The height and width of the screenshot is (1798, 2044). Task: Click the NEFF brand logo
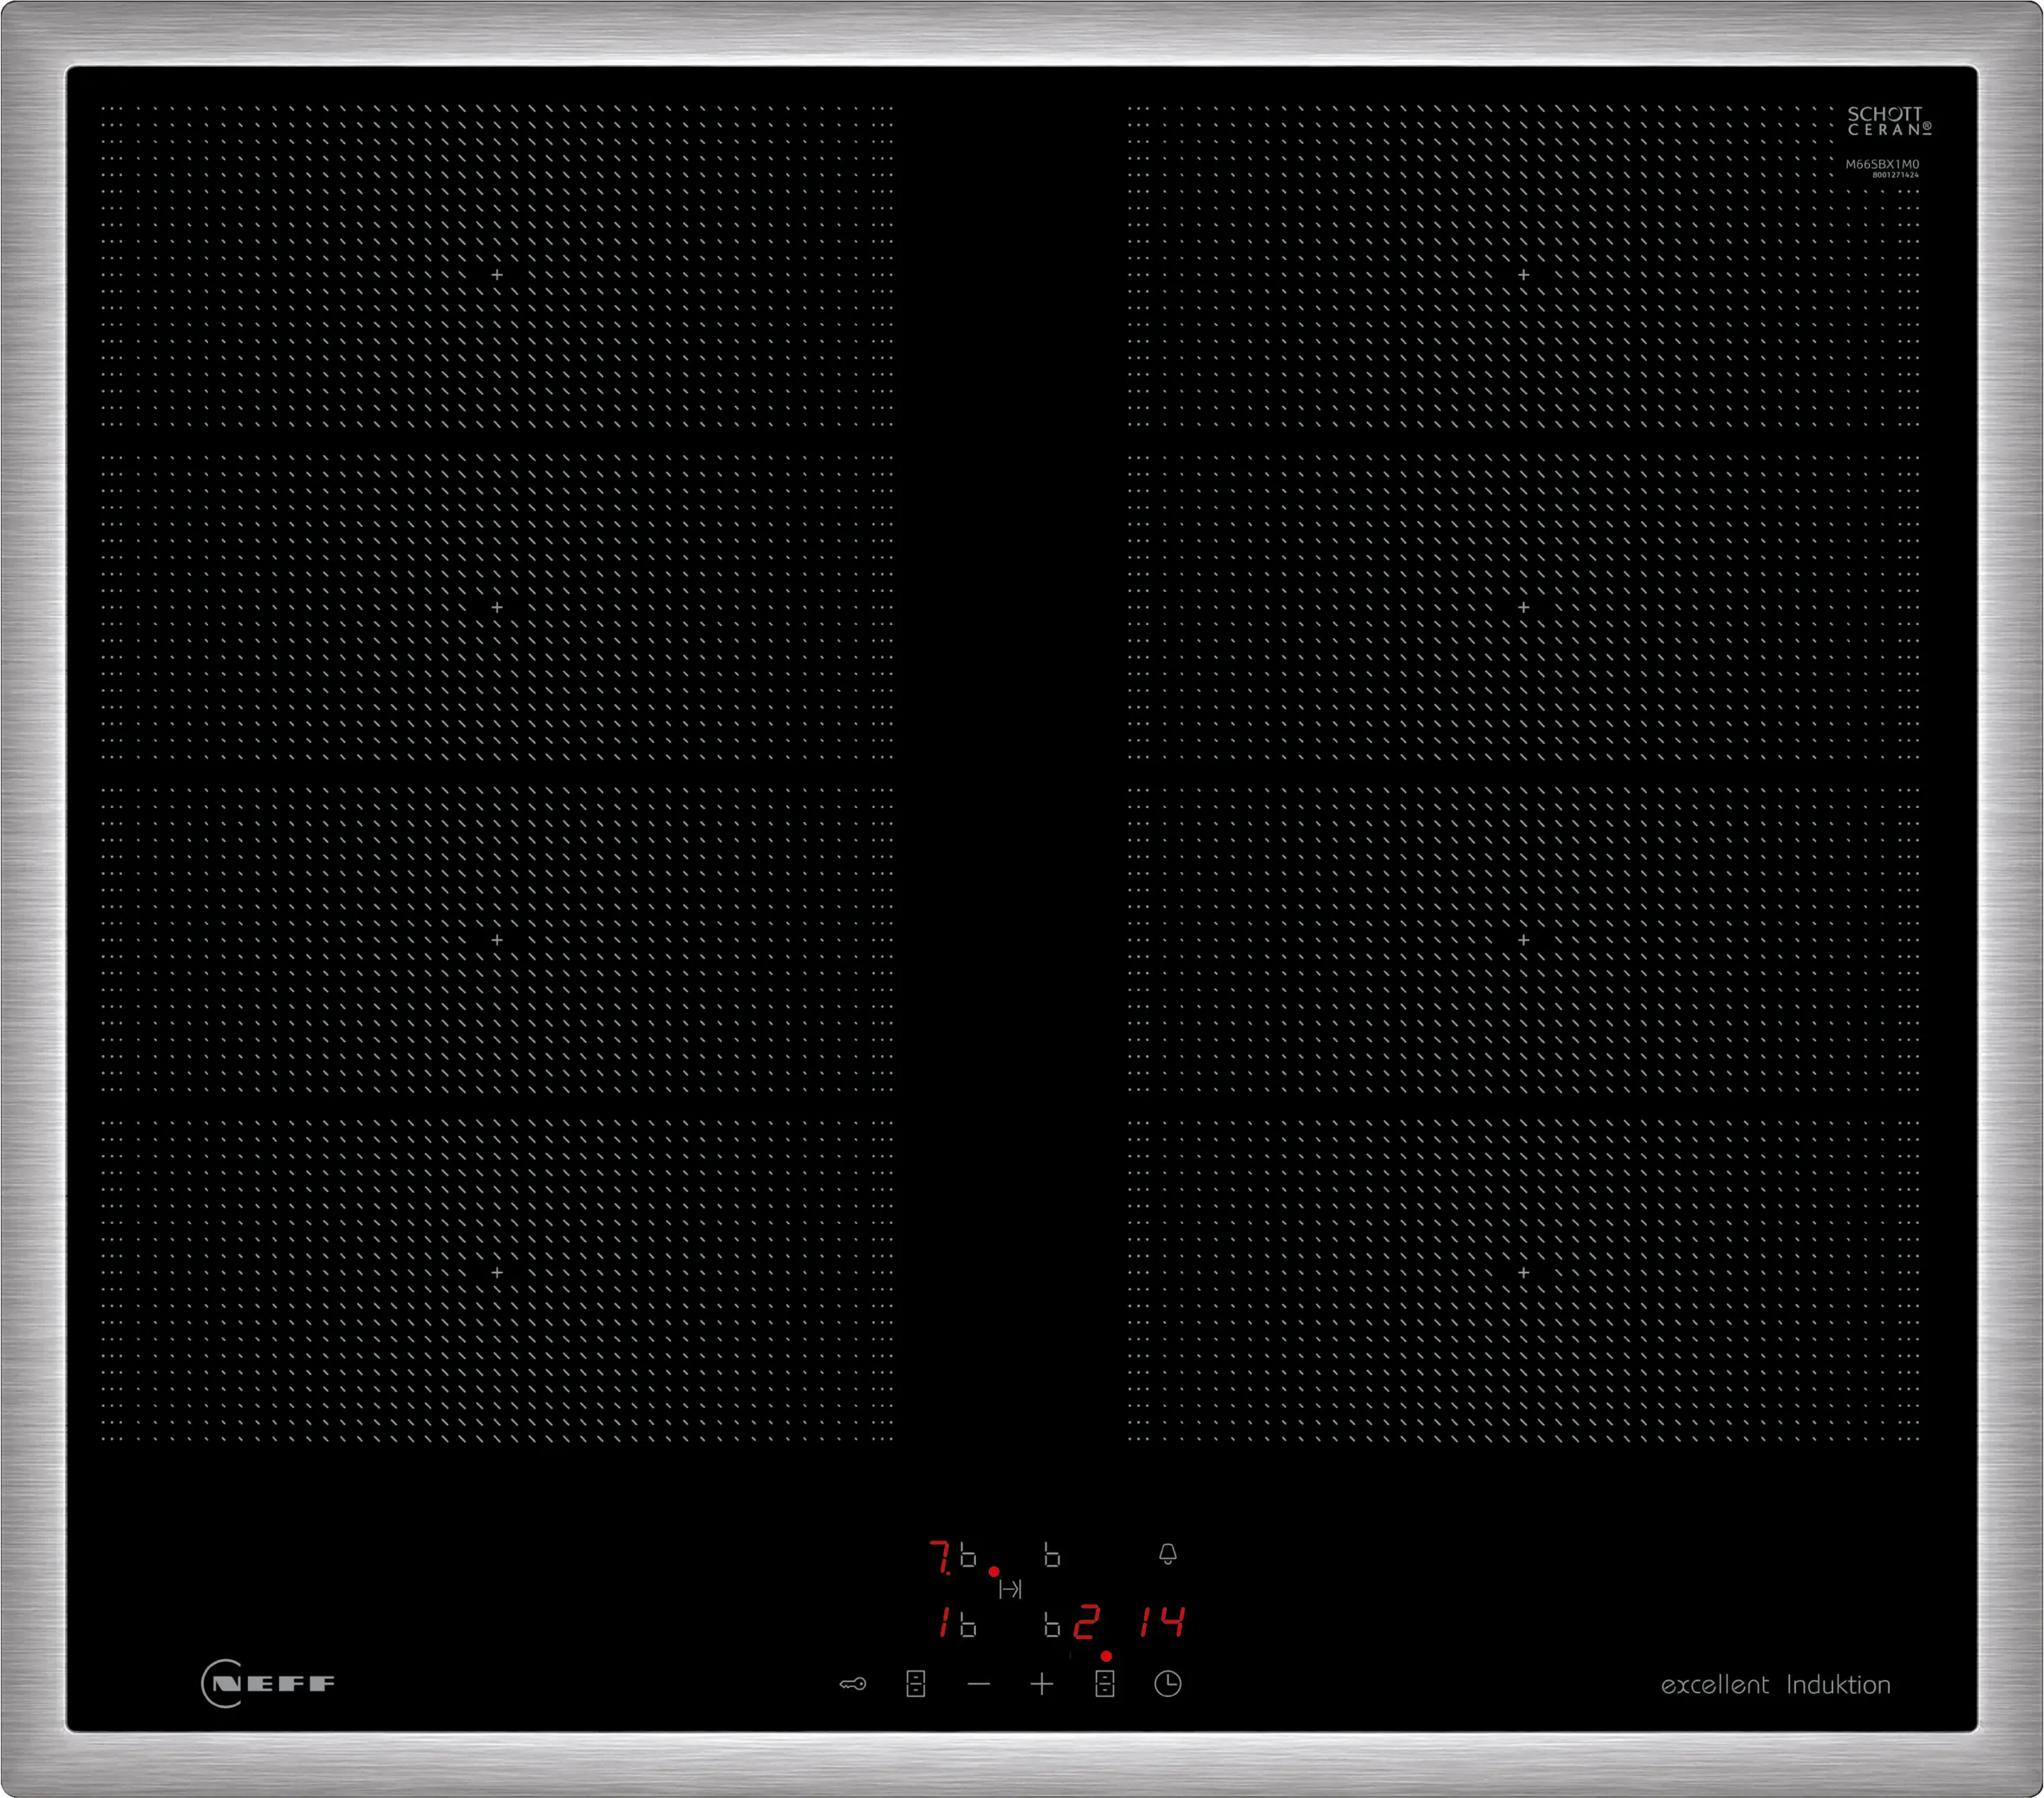click(268, 1684)
